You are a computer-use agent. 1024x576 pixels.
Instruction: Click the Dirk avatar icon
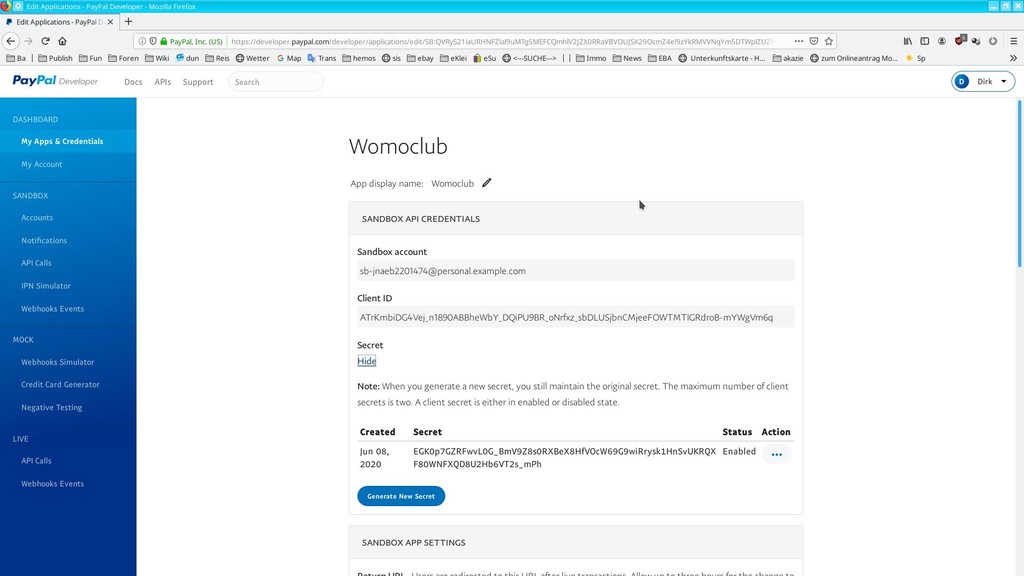coord(961,82)
